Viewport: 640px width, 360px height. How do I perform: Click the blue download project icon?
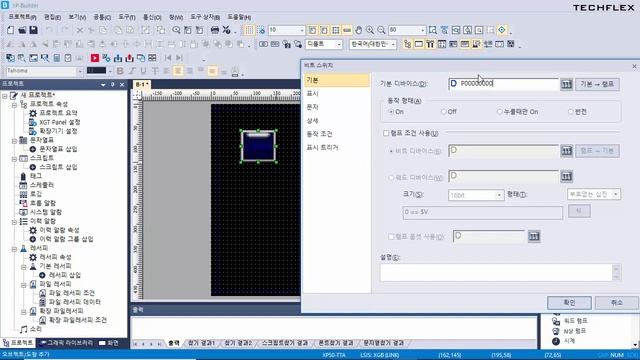pos(118,58)
